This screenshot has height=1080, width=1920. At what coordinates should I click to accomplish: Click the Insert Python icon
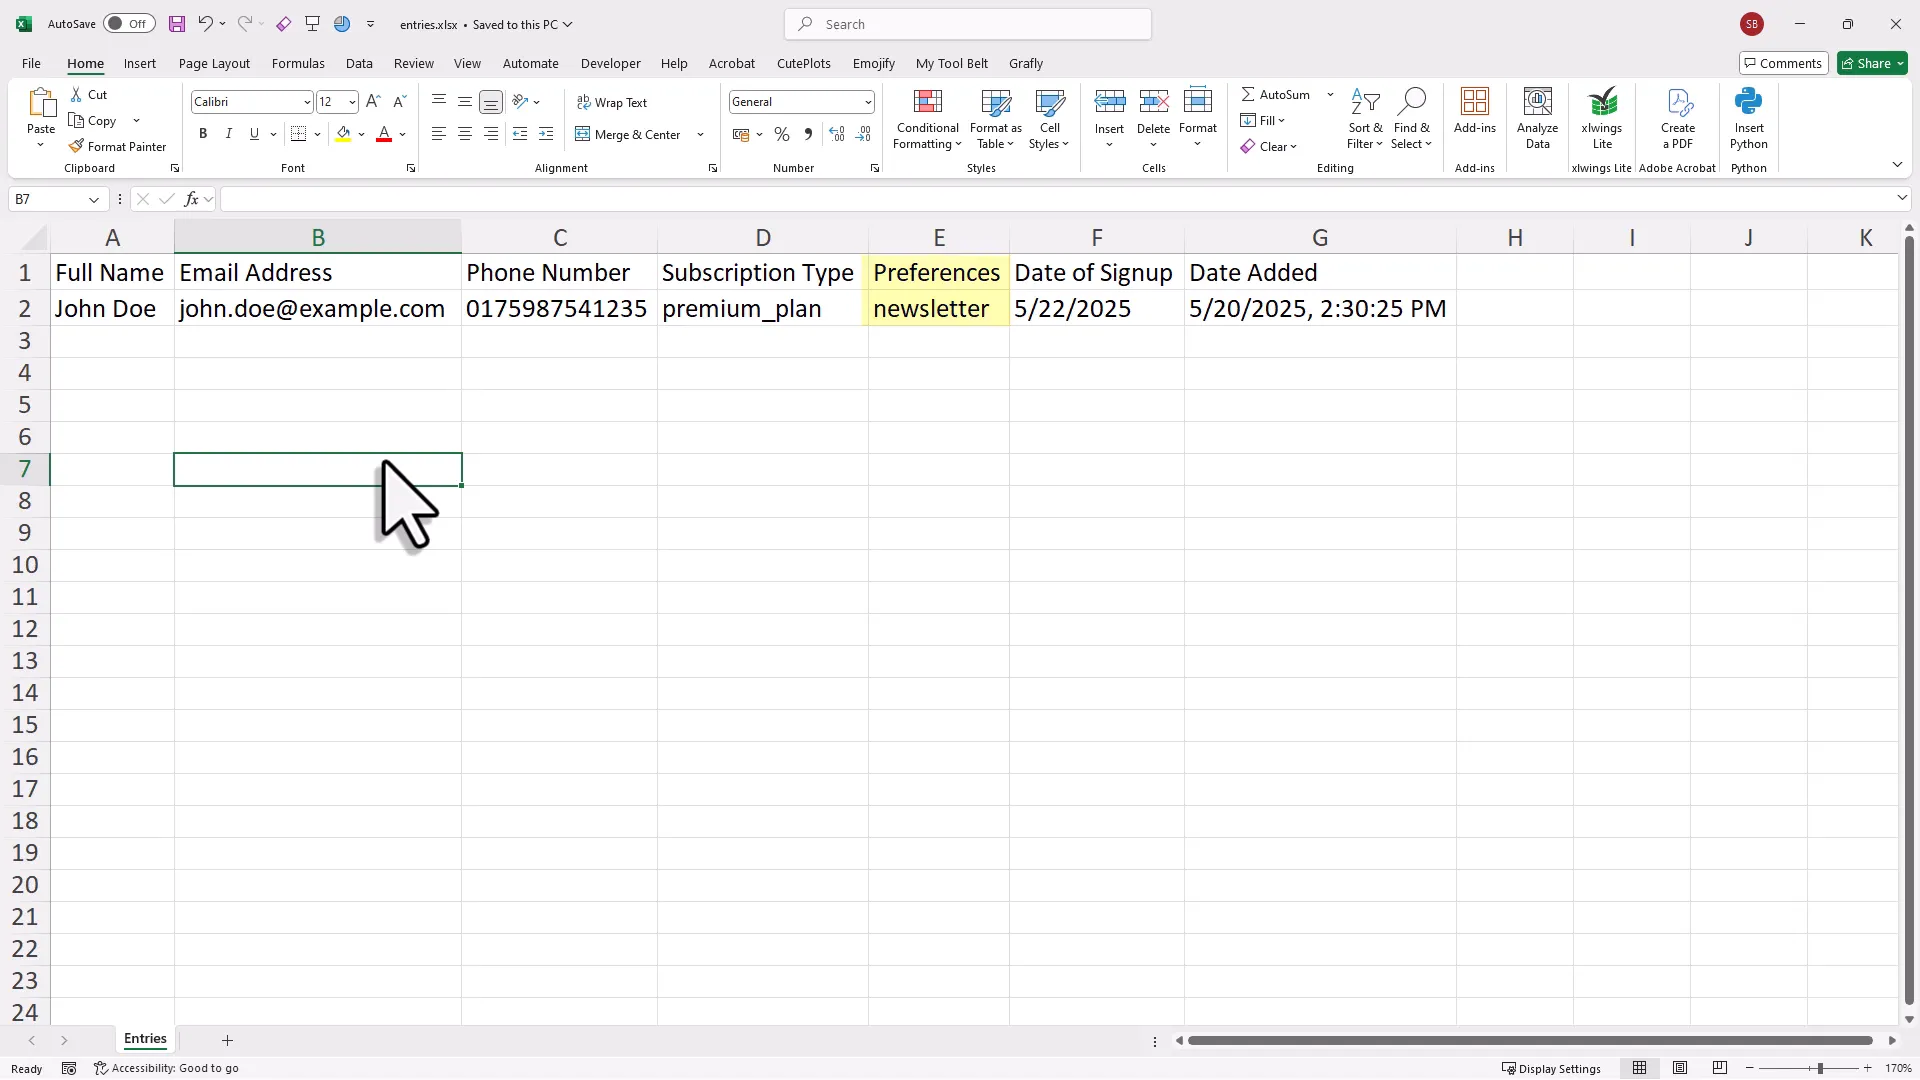tap(1749, 102)
